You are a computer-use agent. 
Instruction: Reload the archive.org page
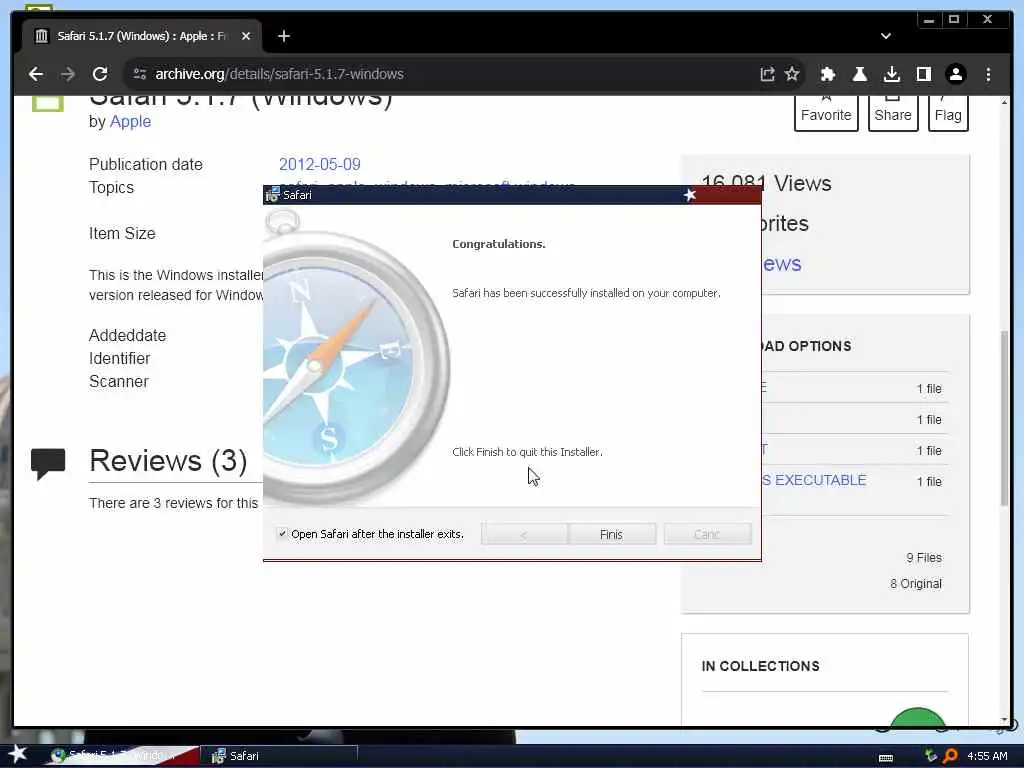pyautogui.click(x=100, y=74)
